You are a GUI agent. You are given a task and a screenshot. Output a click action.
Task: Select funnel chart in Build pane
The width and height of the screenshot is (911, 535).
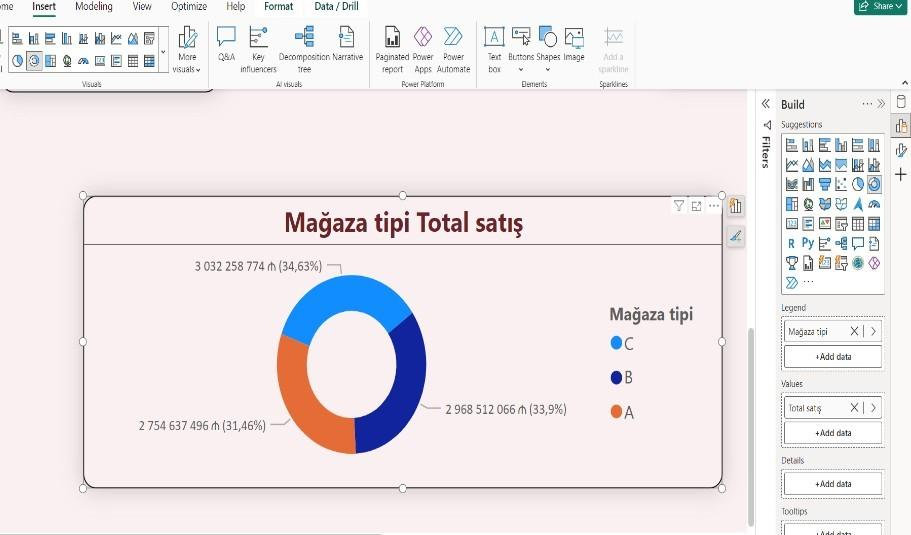click(x=824, y=184)
